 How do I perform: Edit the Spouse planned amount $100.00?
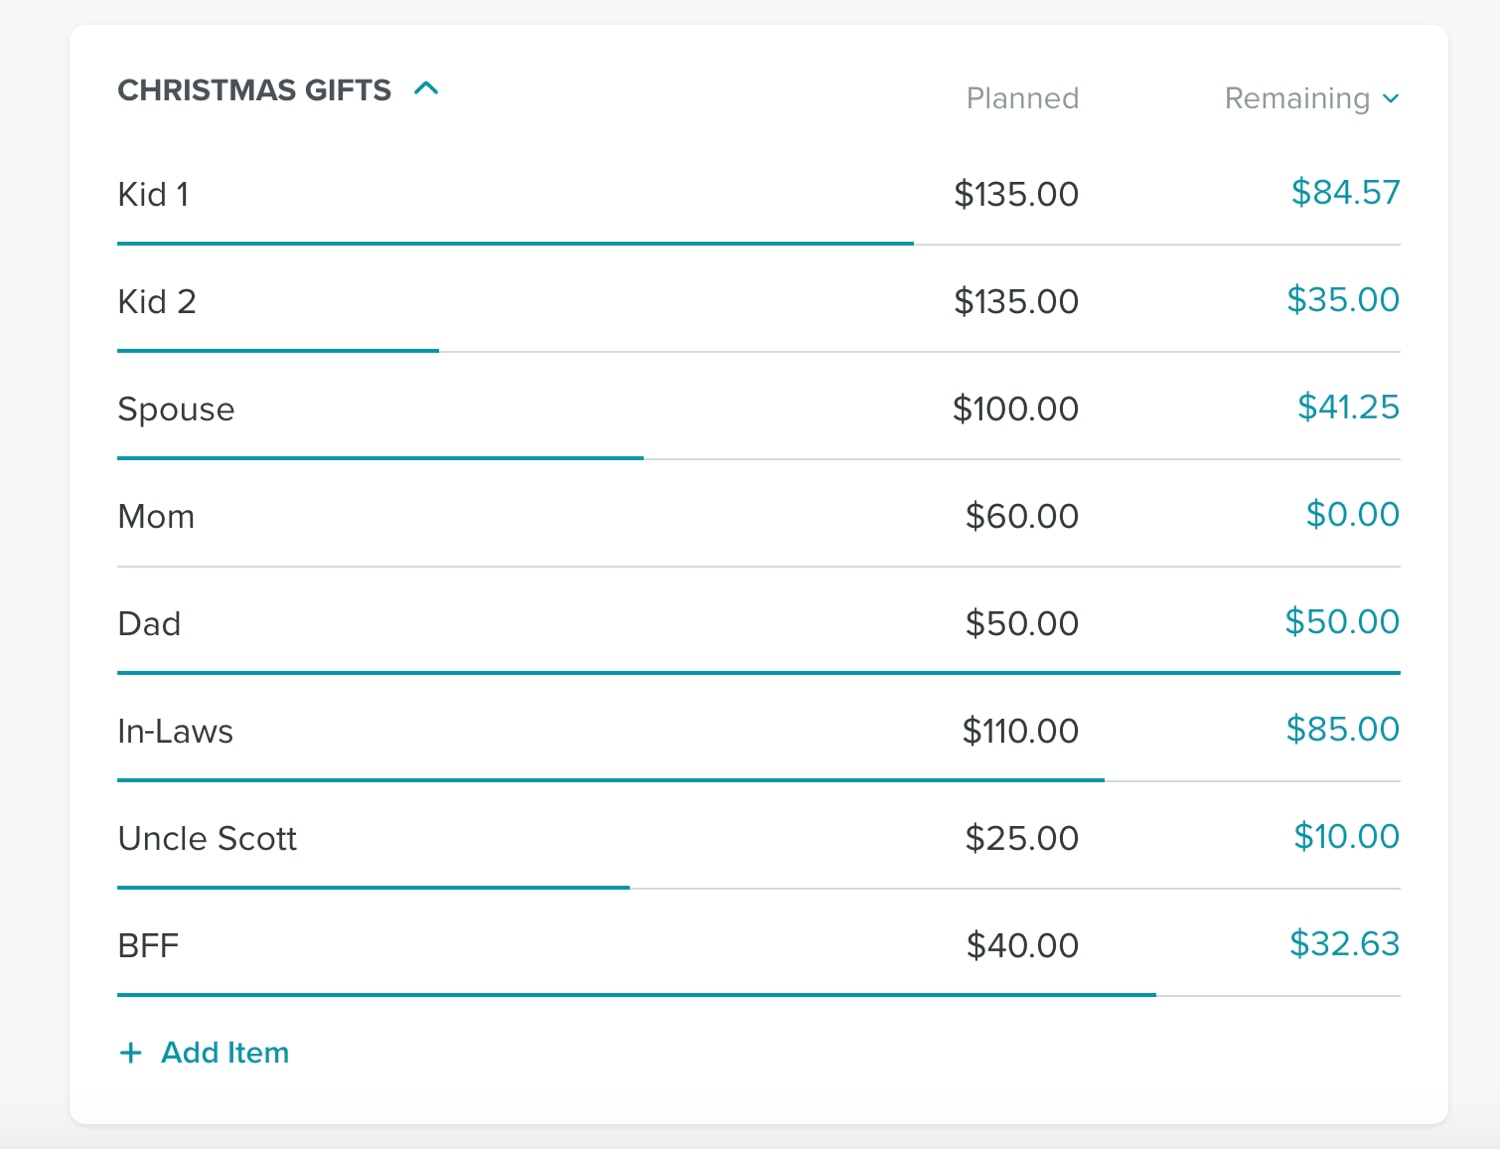coord(1015,409)
